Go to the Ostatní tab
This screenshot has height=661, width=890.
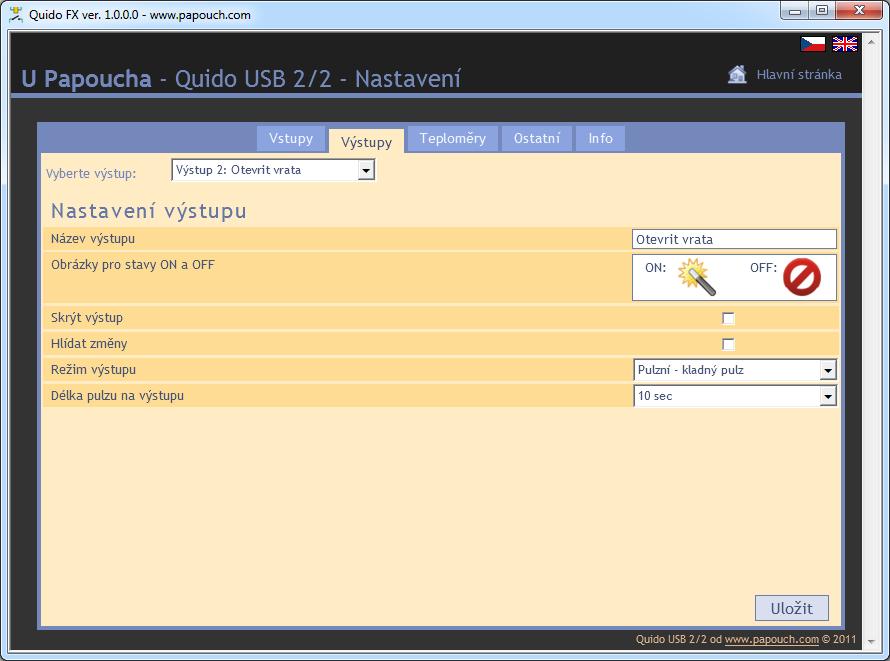pos(536,138)
